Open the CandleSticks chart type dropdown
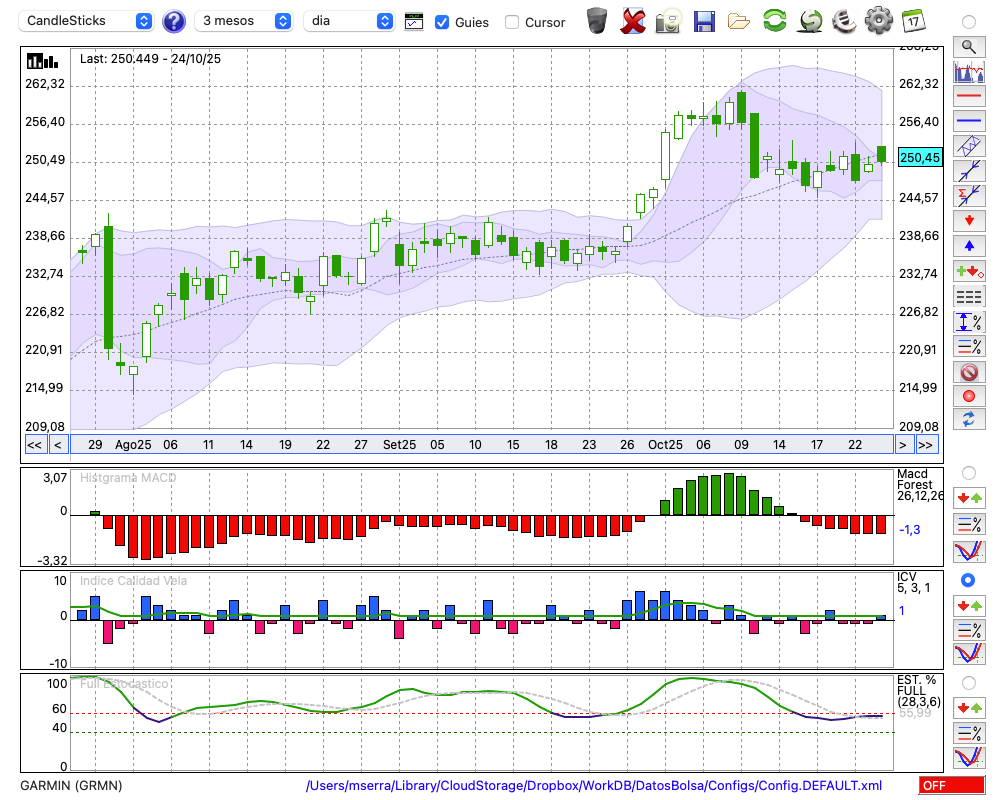The width and height of the screenshot is (1000, 800). tap(86, 21)
